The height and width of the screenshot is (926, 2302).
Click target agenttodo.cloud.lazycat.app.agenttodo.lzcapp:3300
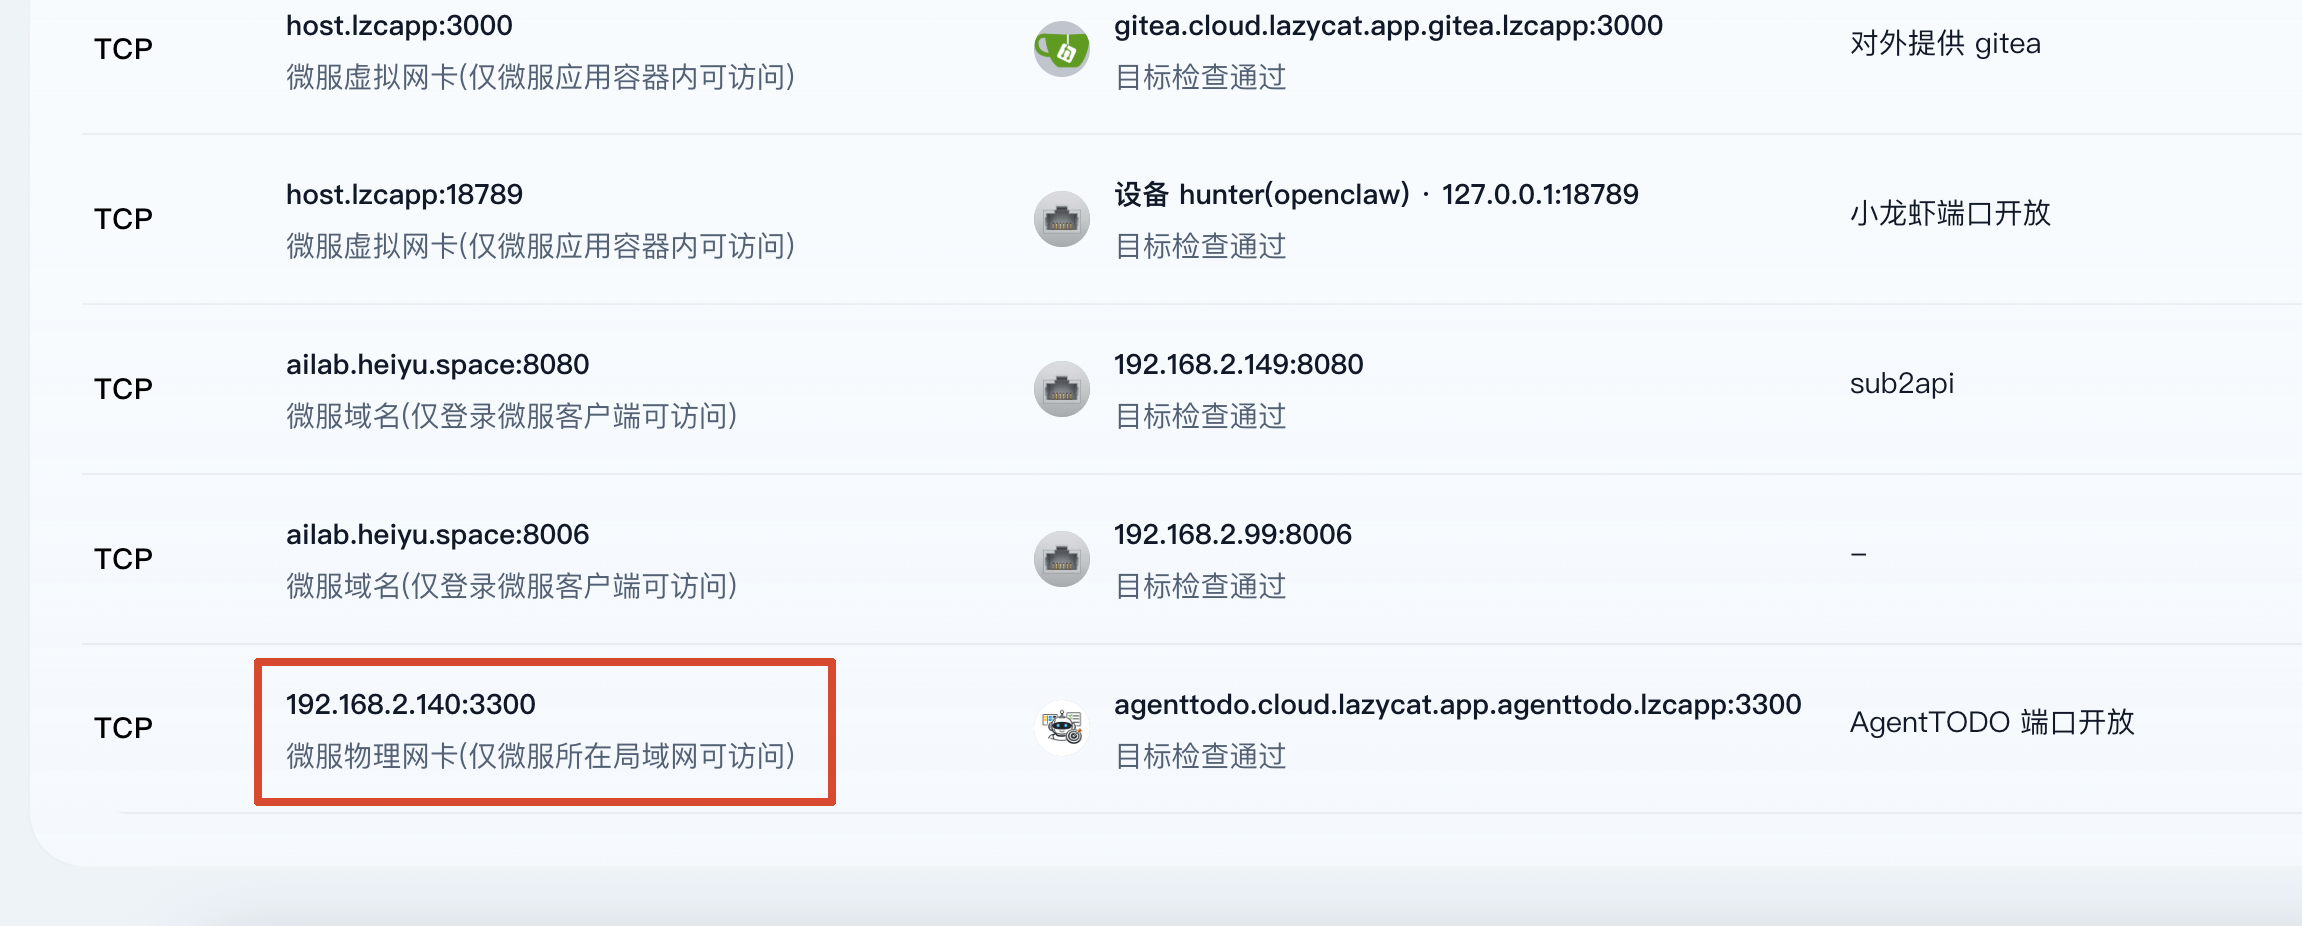coord(1457,705)
